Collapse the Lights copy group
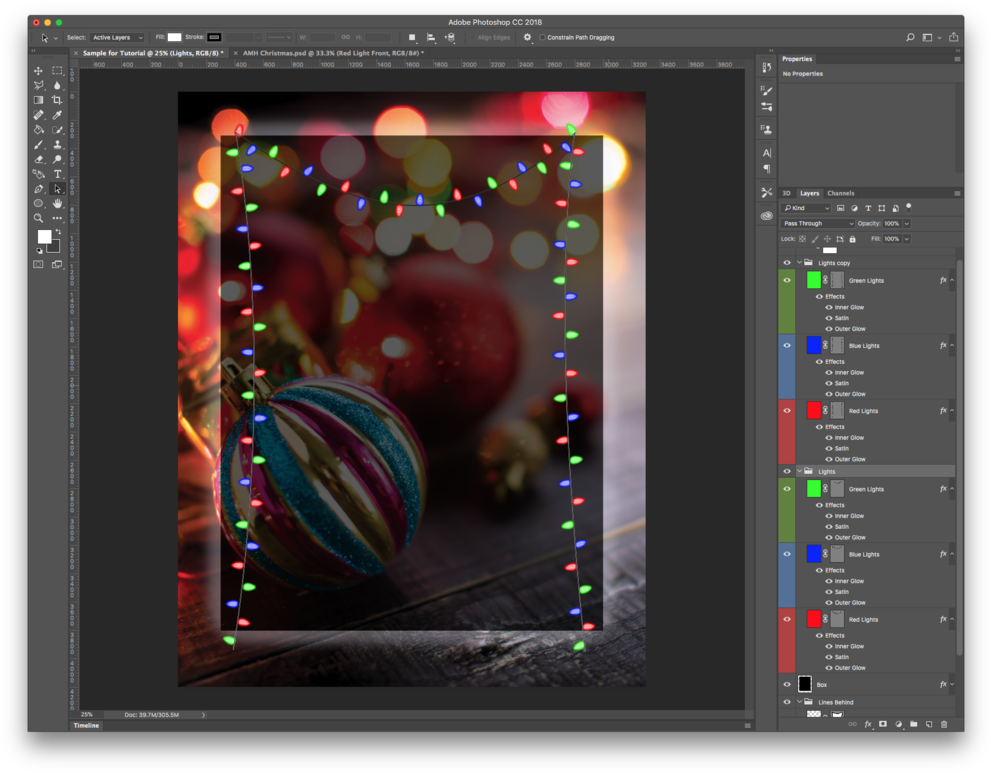This screenshot has height=773, width=991. click(797, 261)
